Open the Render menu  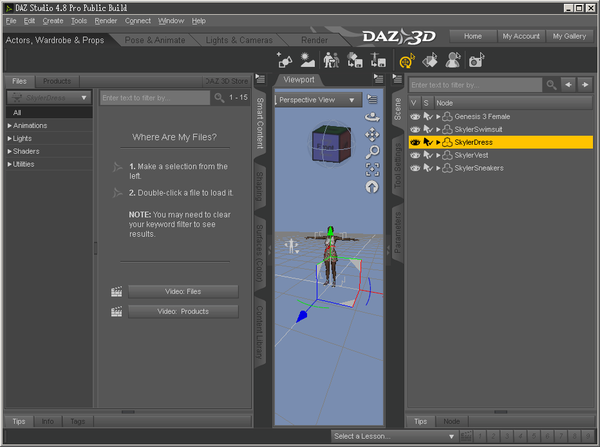(x=106, y=21)
